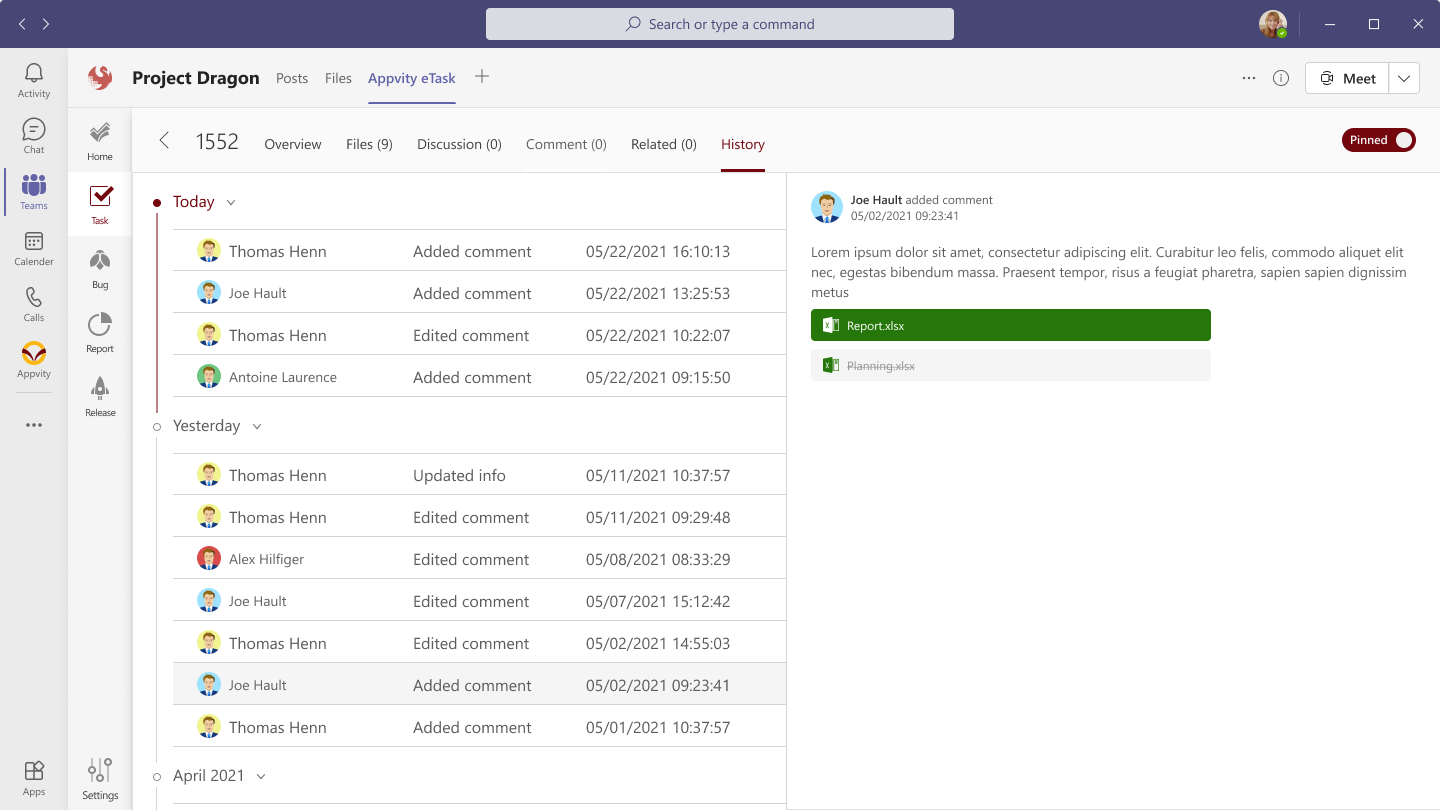The image size is (1440, 810).
Task: Open the Calls panel in Teams
Action: 33,304
